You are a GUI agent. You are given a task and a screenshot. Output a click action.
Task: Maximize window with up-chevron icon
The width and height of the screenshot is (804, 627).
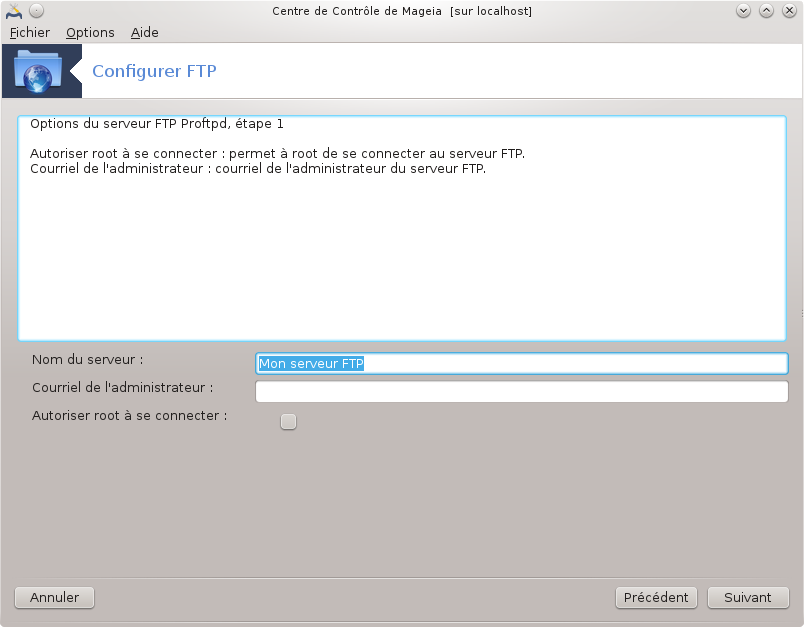pos(766,11)
